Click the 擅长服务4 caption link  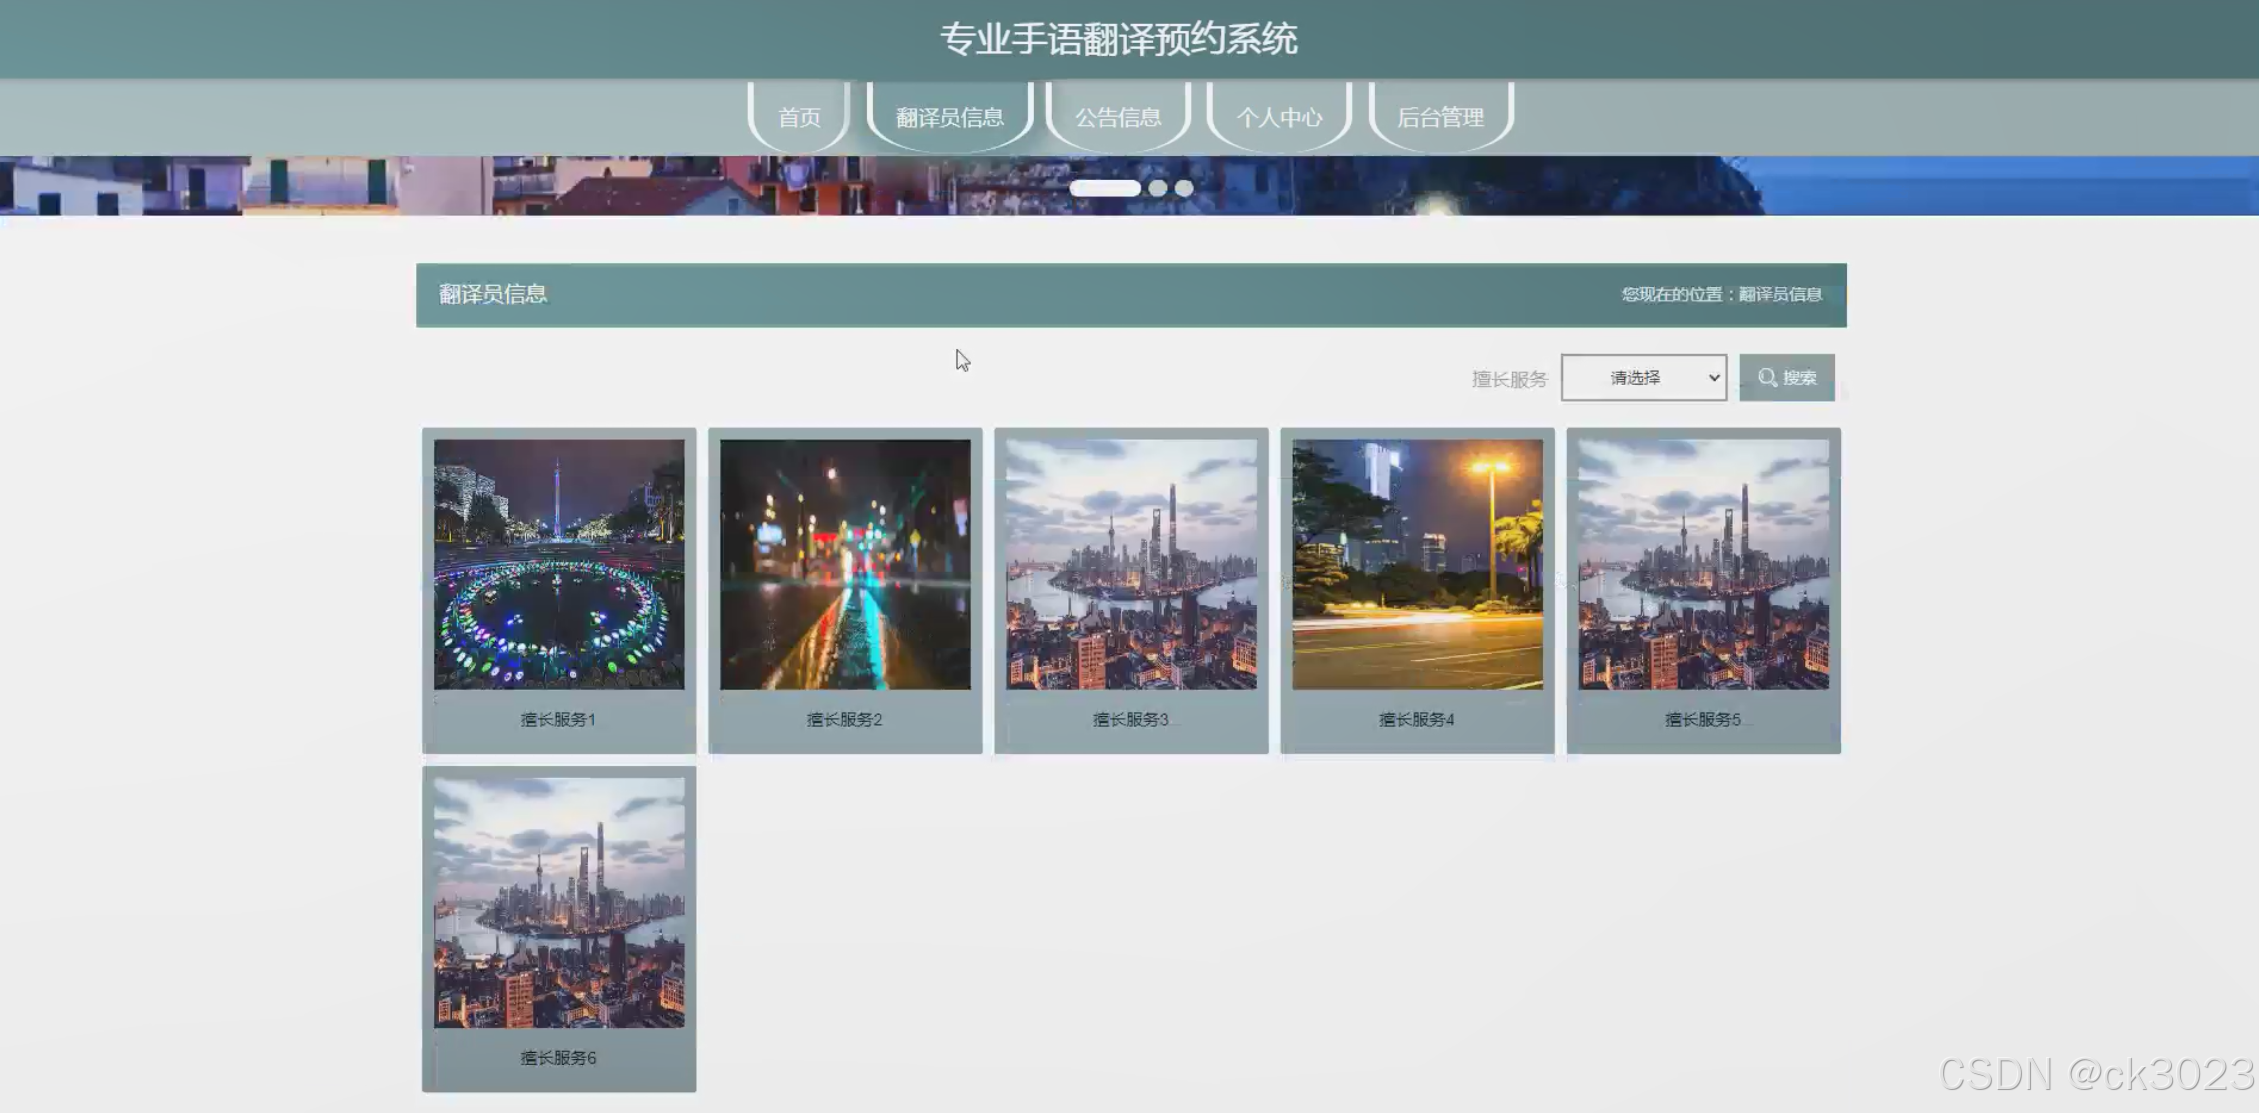click(1416, 720)
